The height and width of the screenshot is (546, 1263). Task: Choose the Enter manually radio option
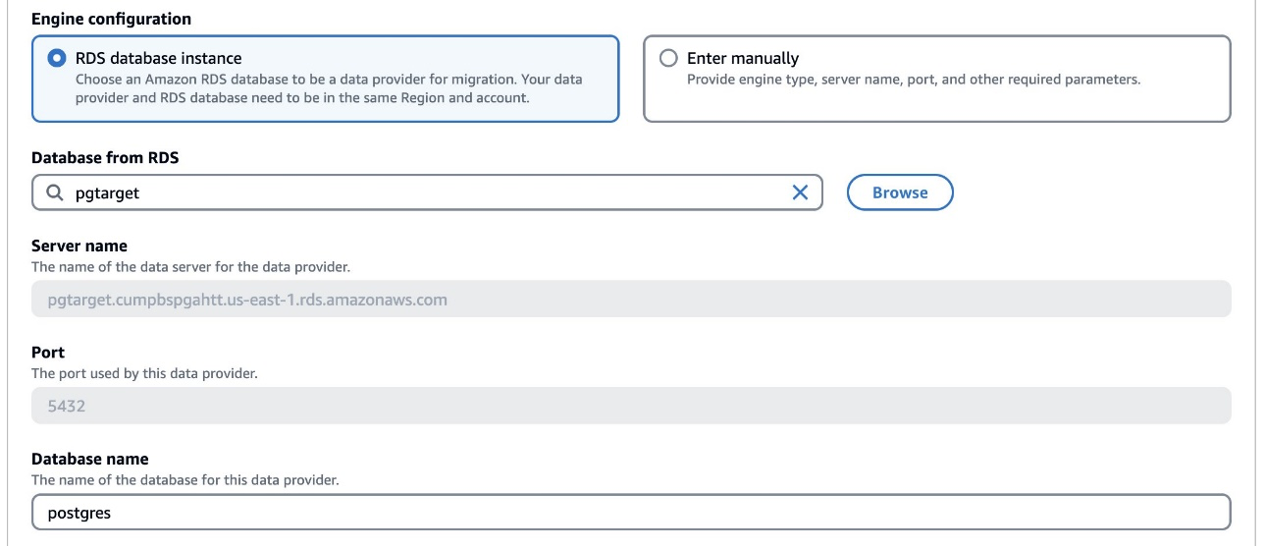click(669, 58)
